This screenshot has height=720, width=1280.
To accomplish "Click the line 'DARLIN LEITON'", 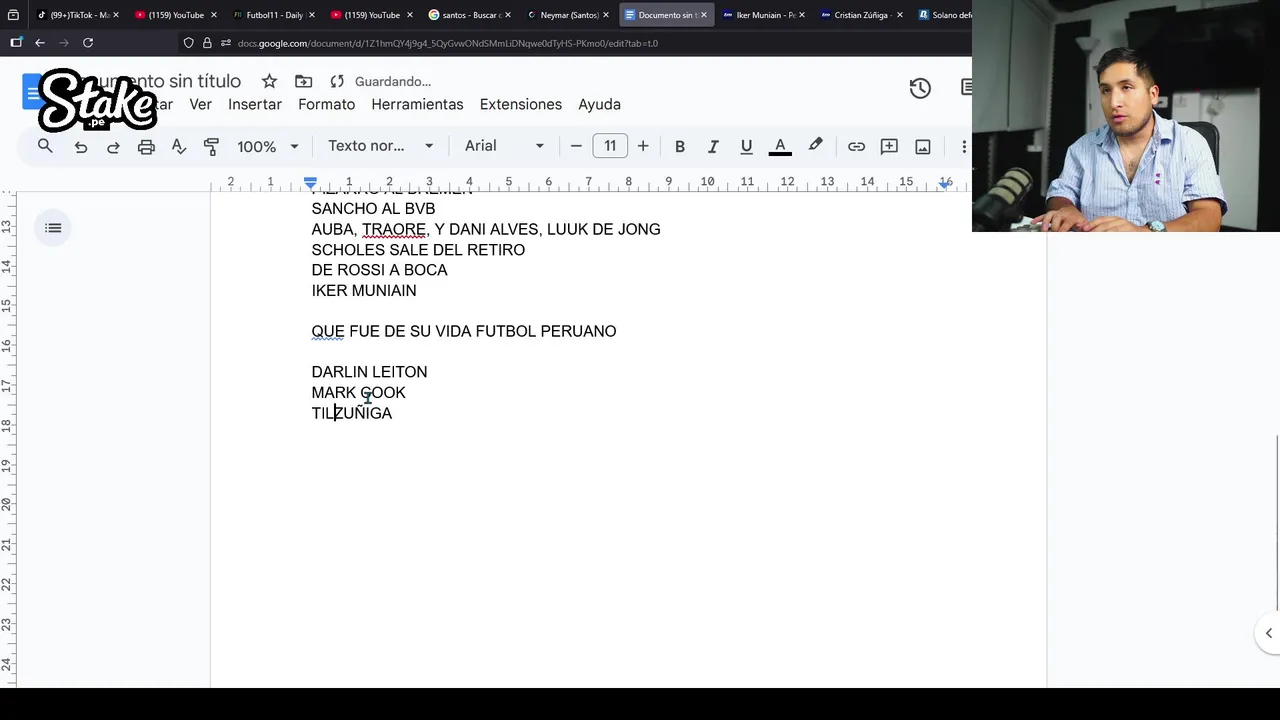I will (x=369, y=372).
